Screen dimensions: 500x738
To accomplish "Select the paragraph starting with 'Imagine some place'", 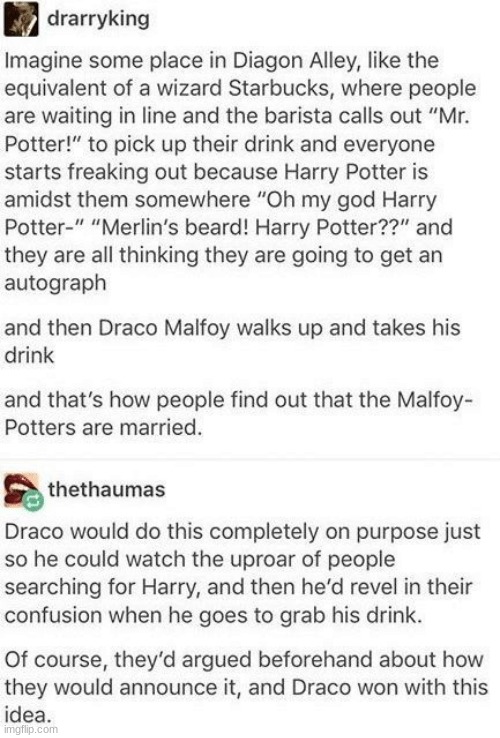I will click(x=240, y=171).
